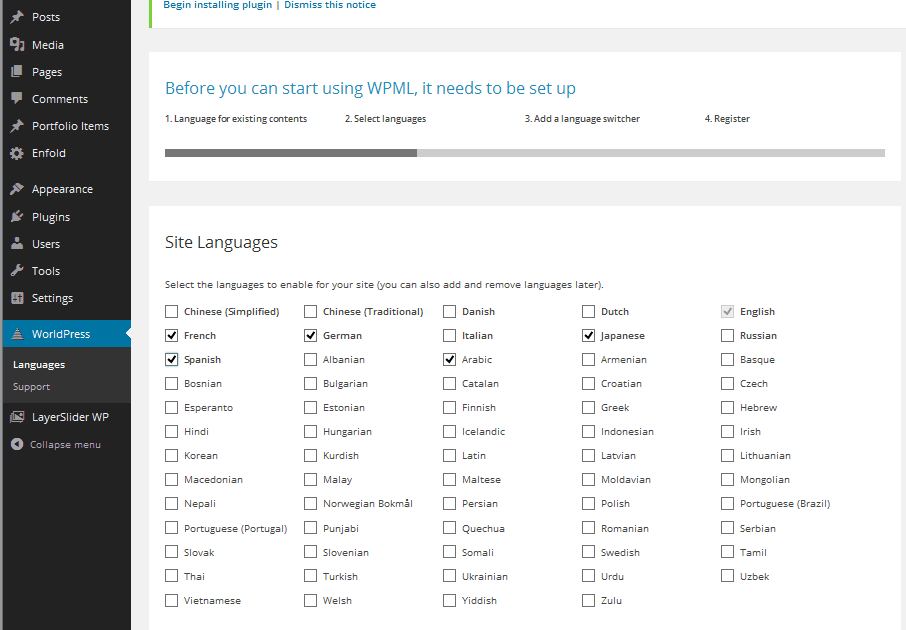Tick the Portuguese (Brazil) checkbox
The height and width of the screenshot is (630, 906).
click(728, 504)
